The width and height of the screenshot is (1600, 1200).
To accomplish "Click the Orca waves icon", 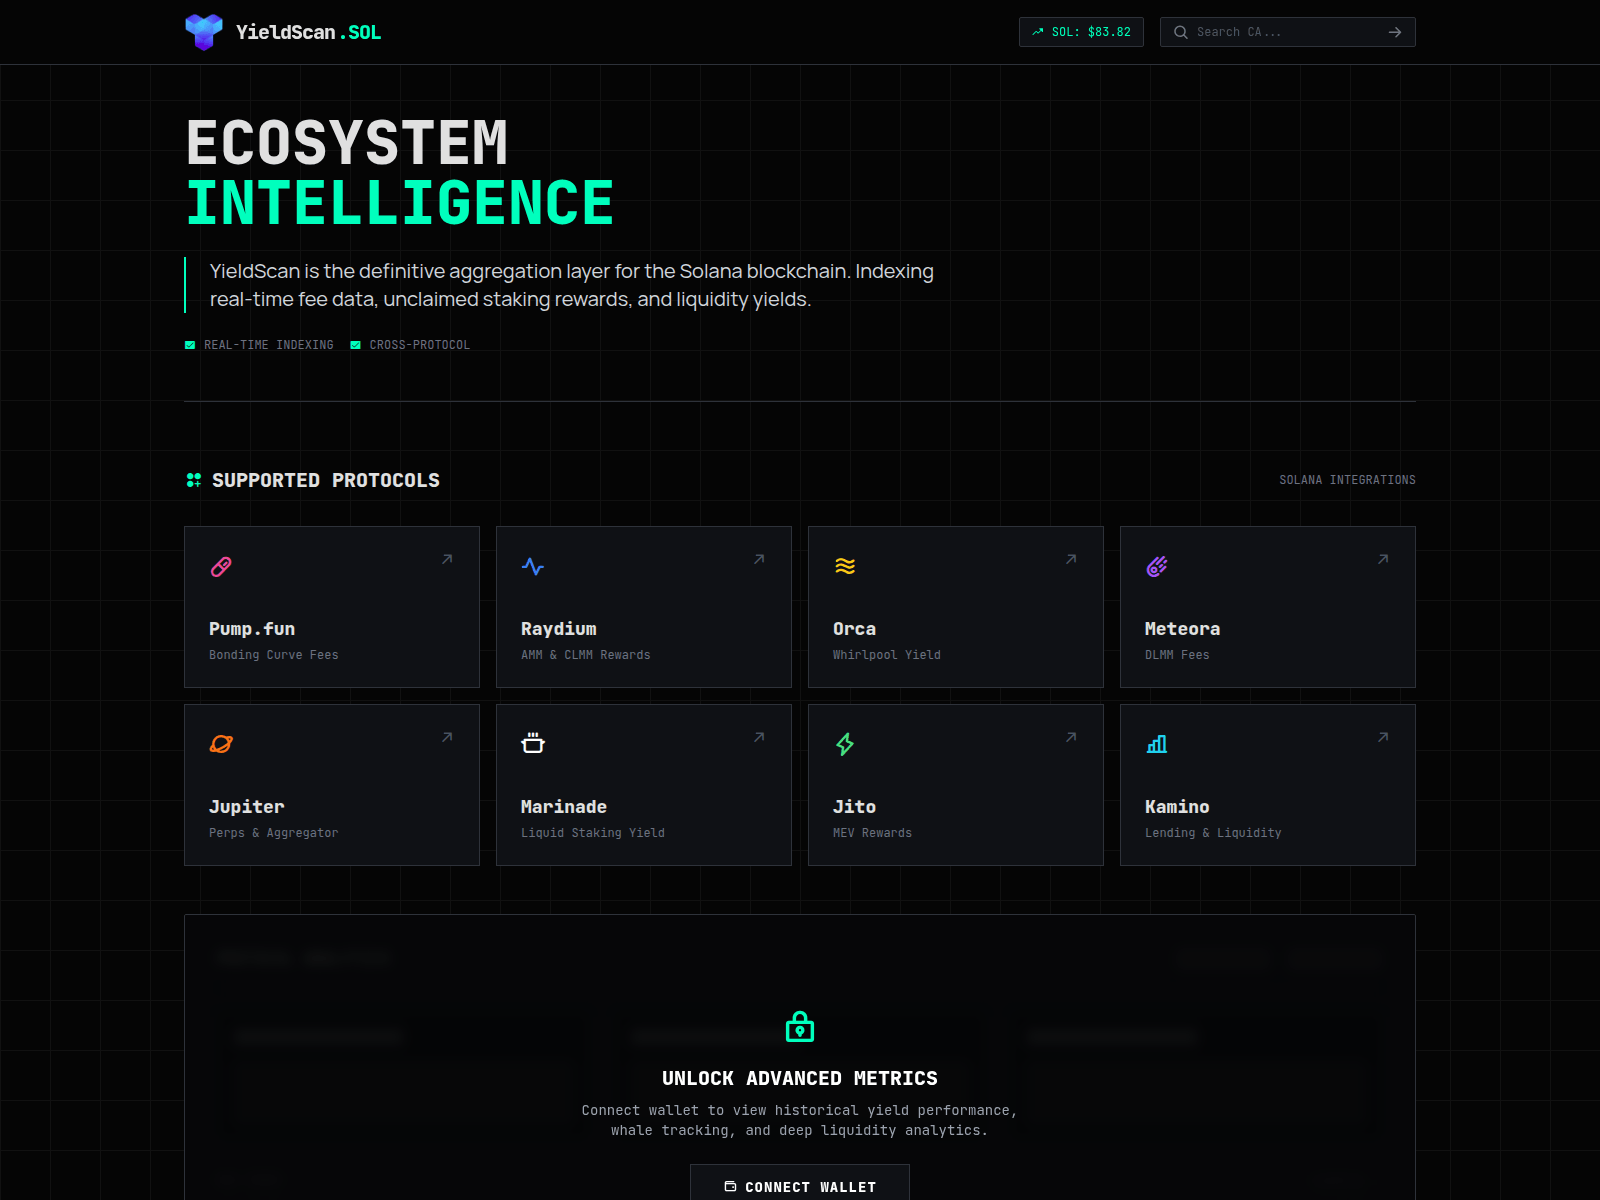I will point(845,567).
